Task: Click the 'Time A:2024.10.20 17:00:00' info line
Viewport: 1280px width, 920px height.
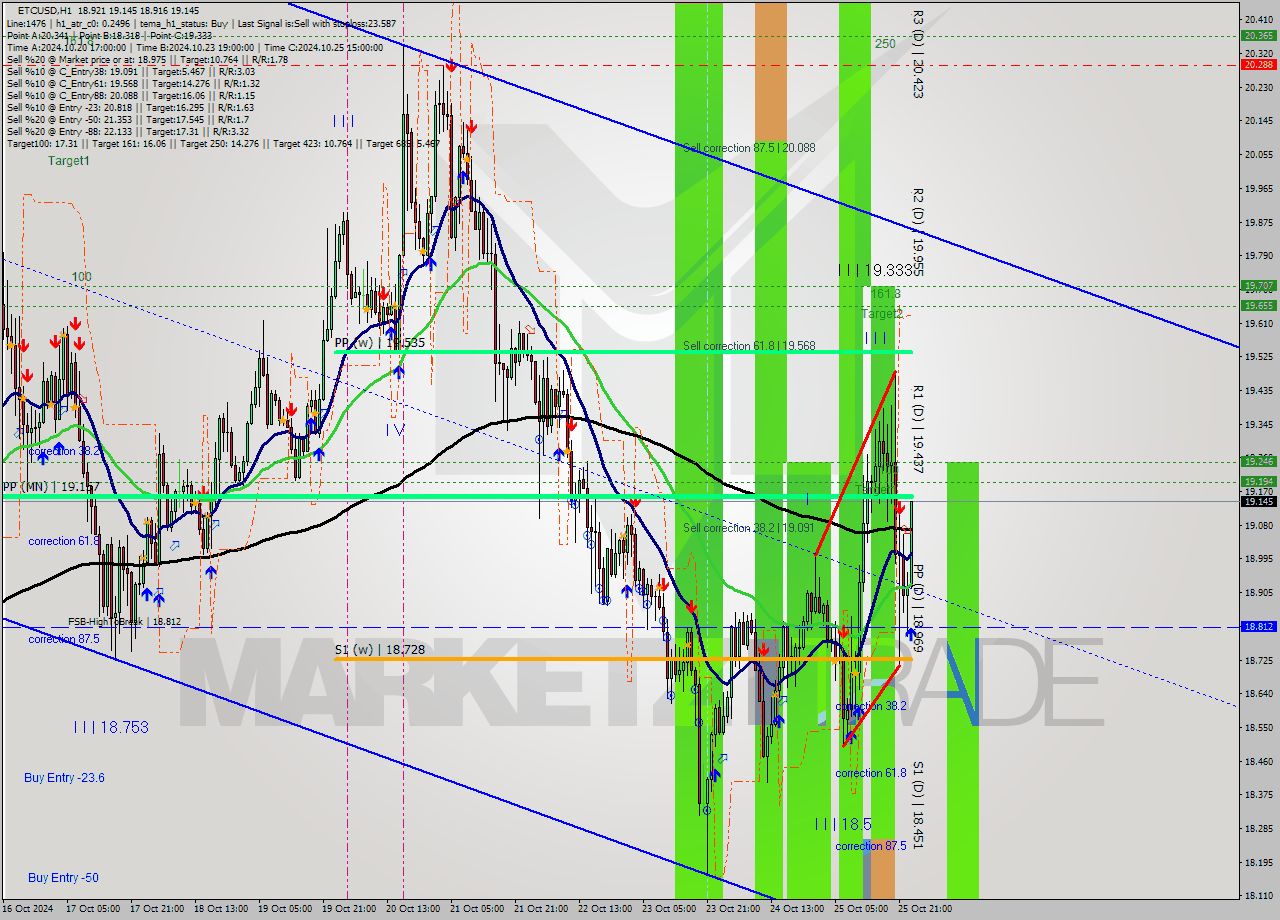Action: 195,47
